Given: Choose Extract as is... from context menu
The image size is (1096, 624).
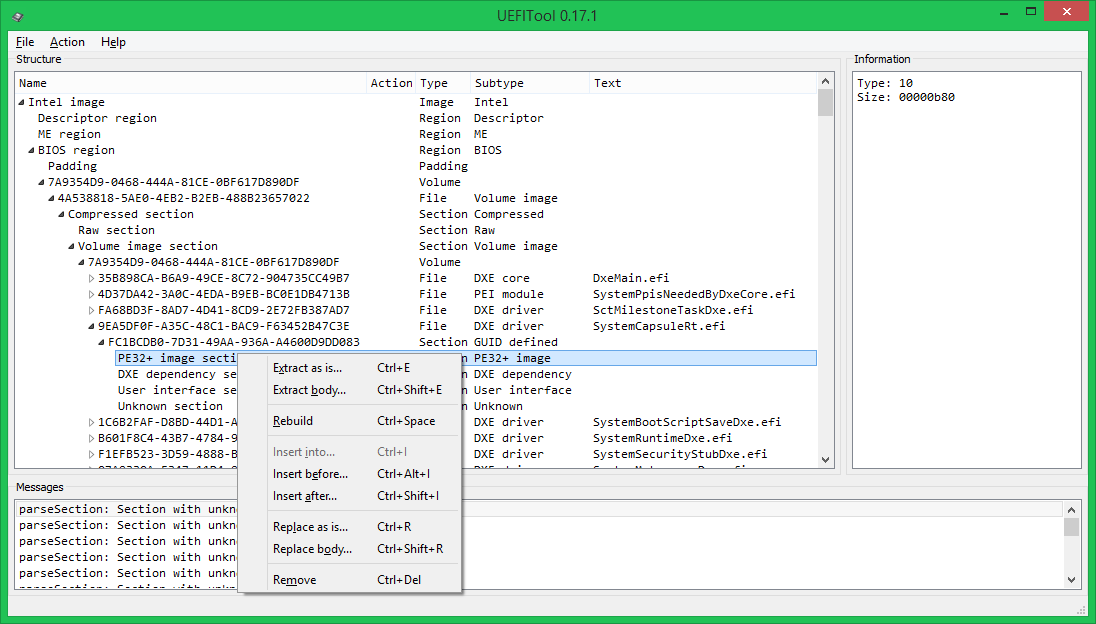Looking at the screenshot, I should pyautogui.click(x=349, y=368).
